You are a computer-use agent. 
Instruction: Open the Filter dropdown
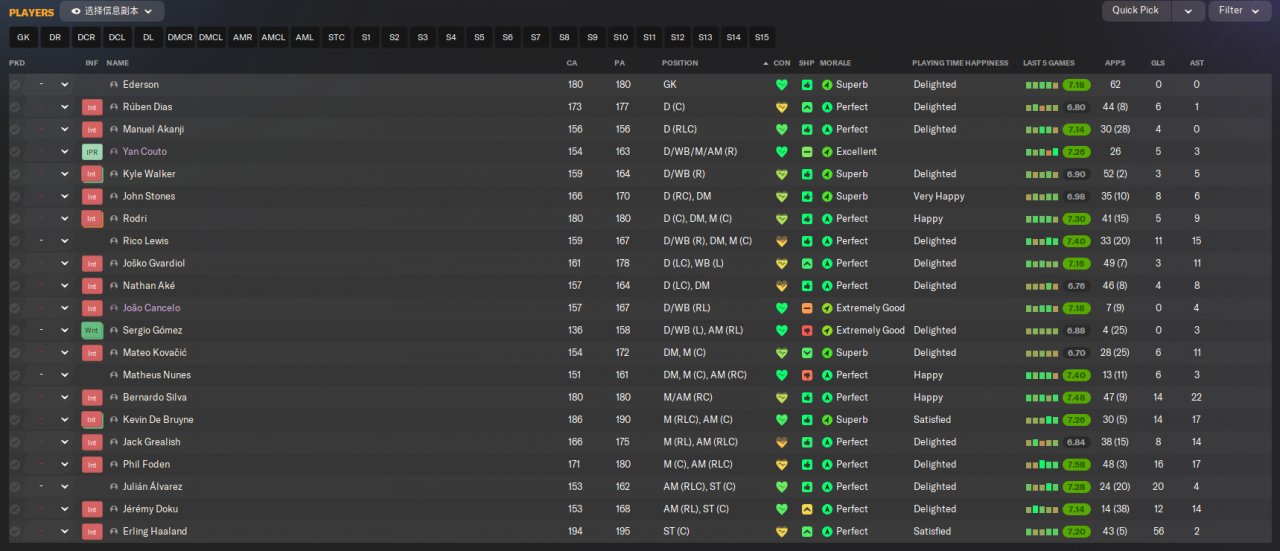coord(1240,11)
